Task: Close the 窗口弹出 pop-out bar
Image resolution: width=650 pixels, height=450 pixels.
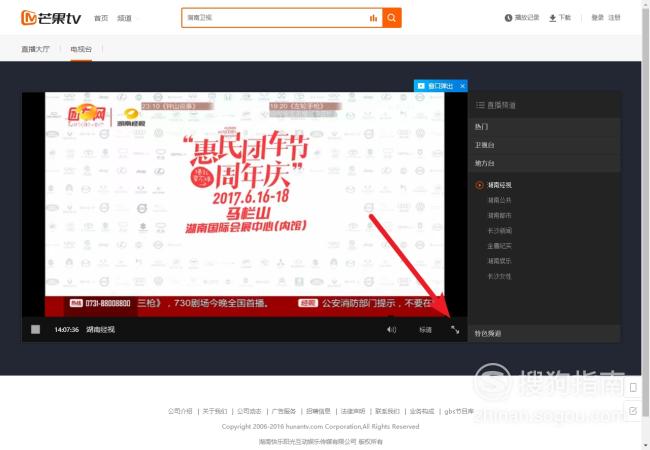Action: 462,86
